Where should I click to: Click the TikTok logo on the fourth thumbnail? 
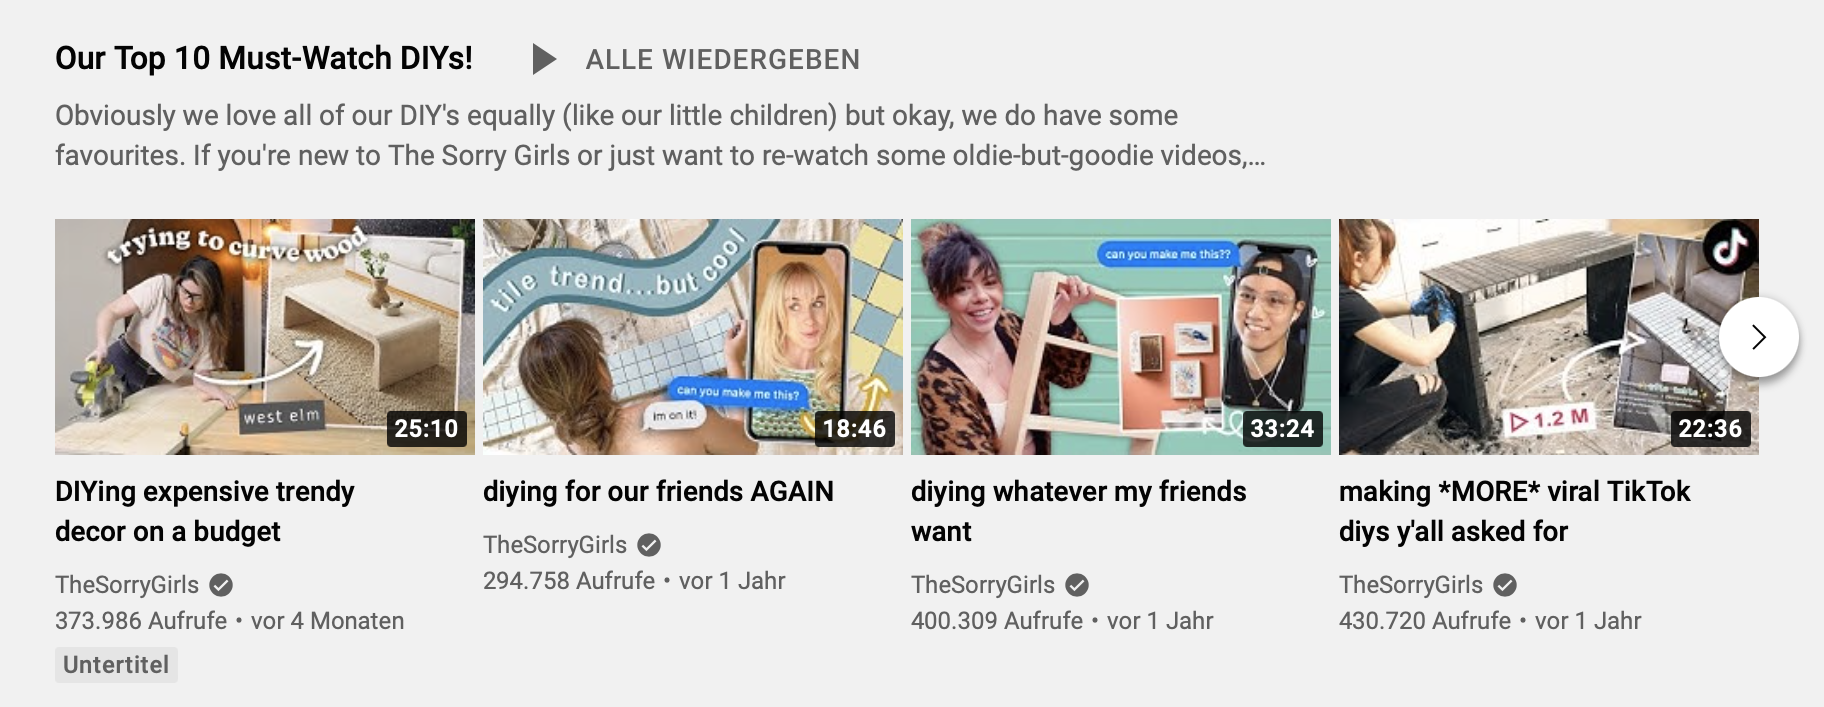(1730, 247)
